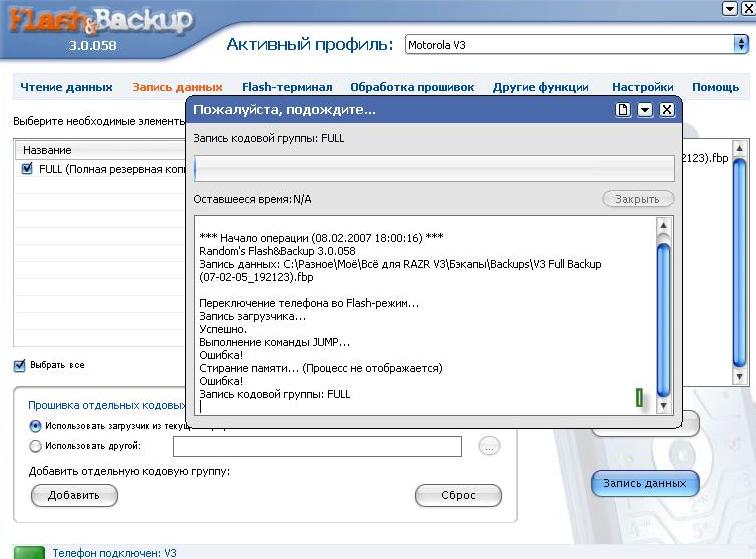Toggle the Выбрать все checkbox
The height and width of the screenshot is (559, 756).
[19, 366]
